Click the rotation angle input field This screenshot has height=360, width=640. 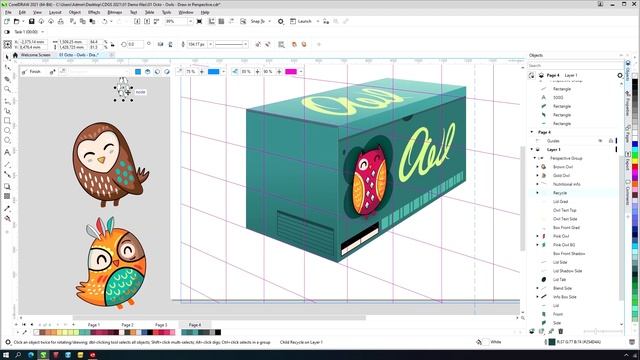[136, 44]
